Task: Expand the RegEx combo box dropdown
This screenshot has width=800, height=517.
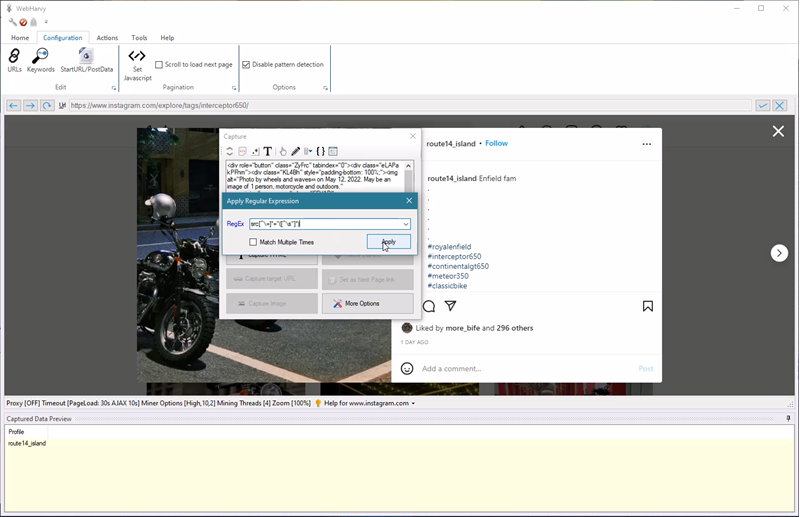Action: [x=405, y=224]
